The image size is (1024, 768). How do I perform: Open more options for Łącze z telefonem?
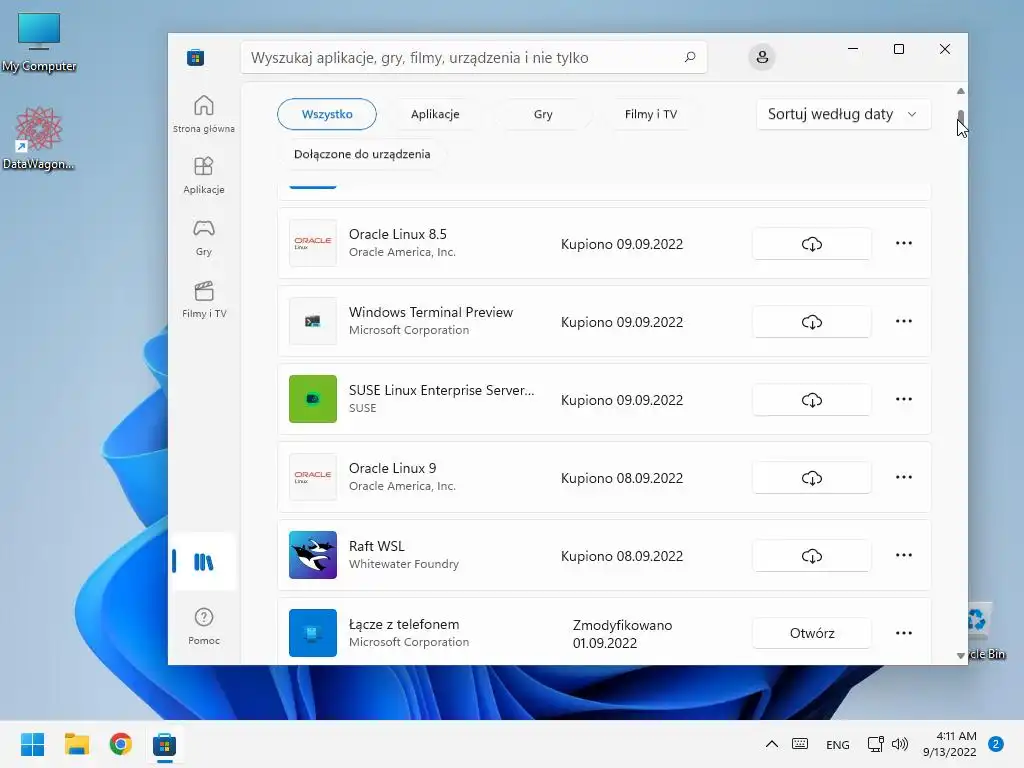(x=904, y=633)
